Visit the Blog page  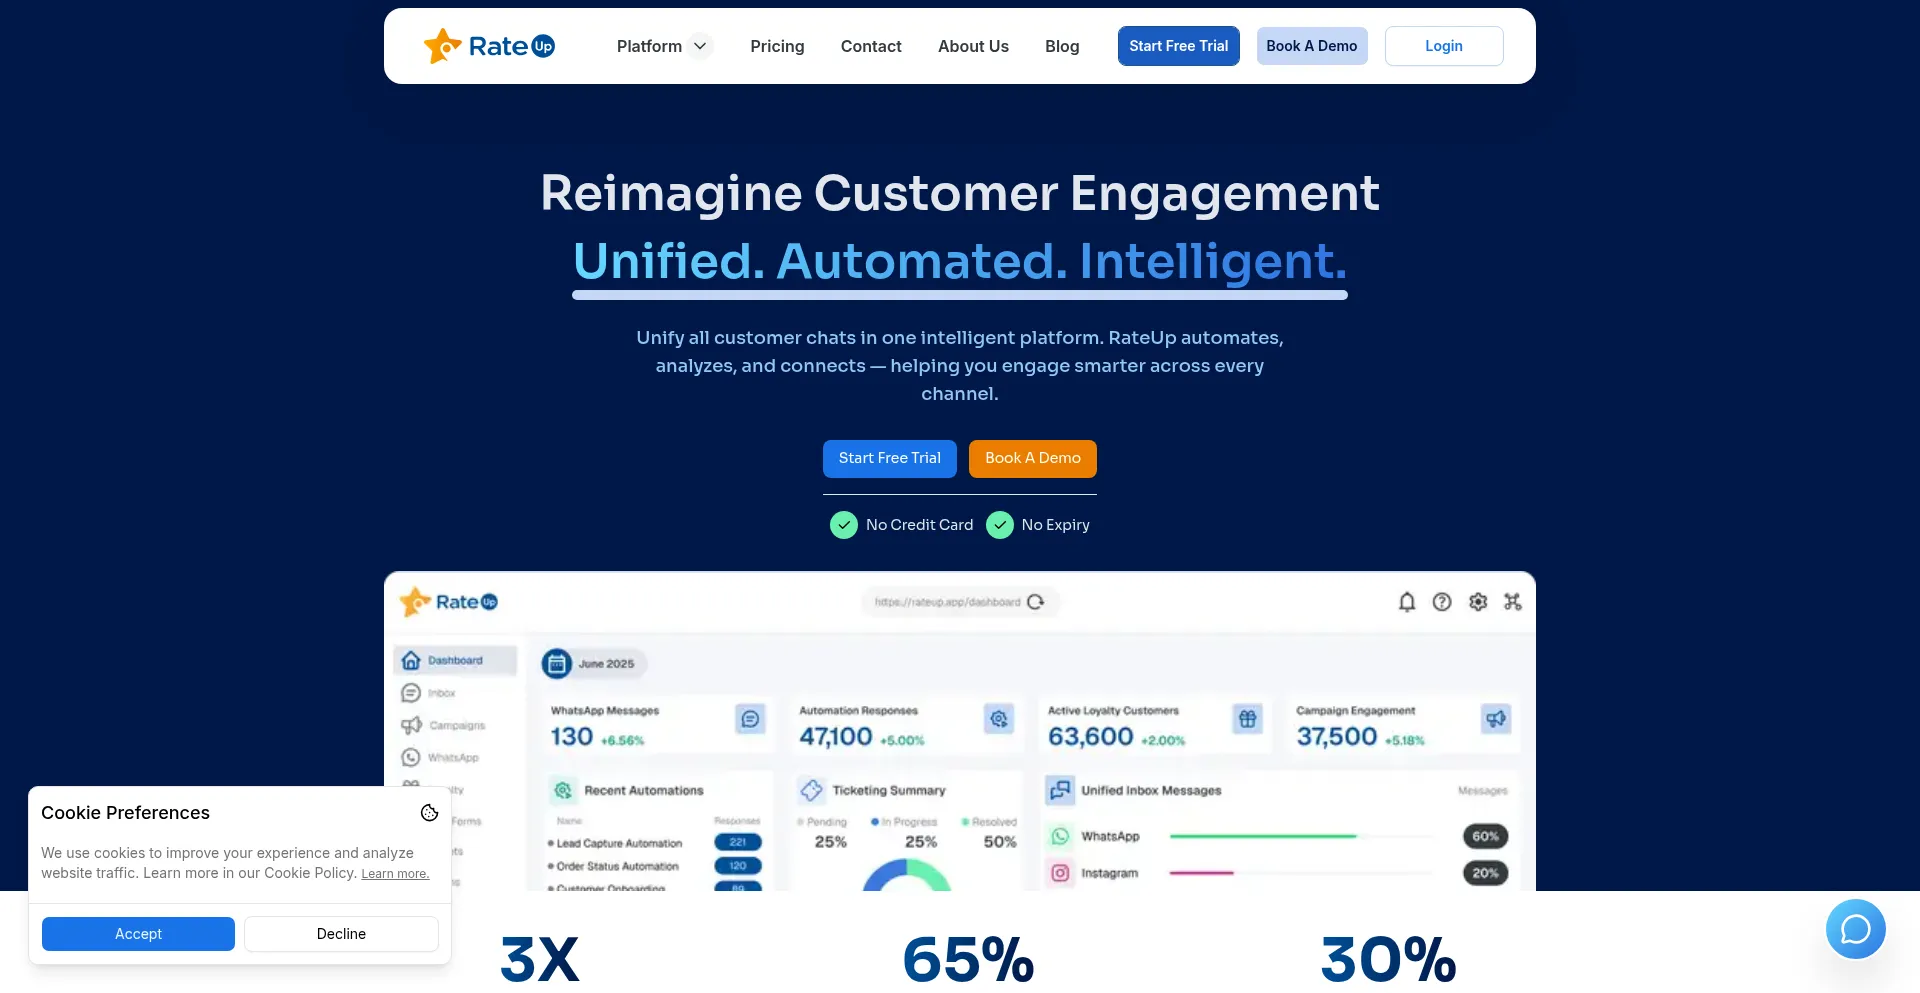1062,46
